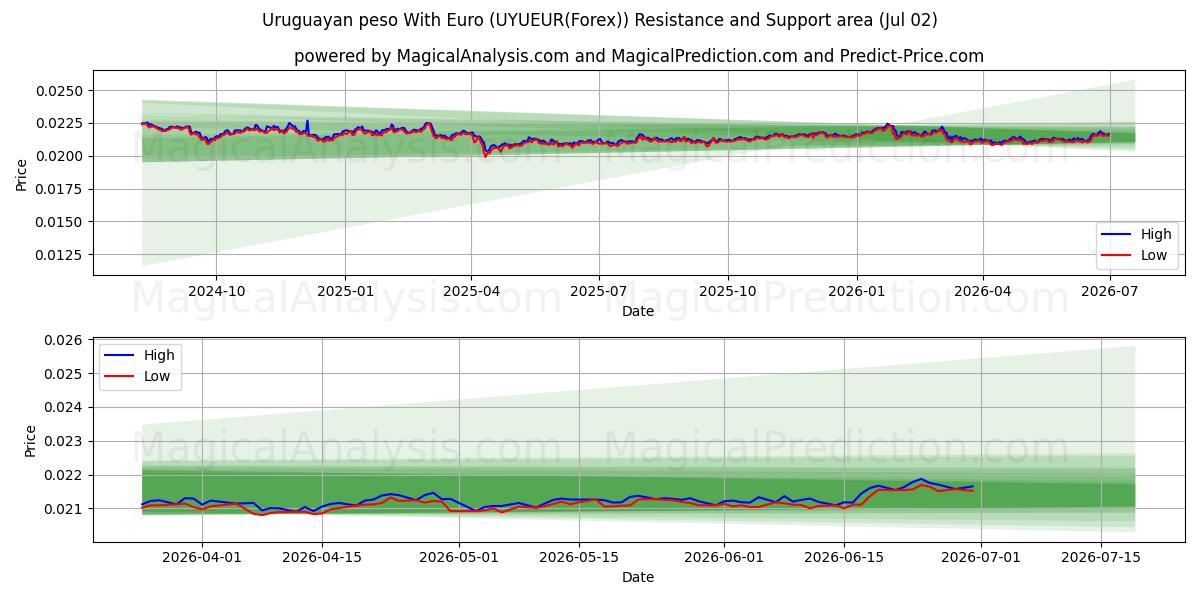Click the 2025-01 tick label
Image resolution: width=1200 pixels, height=600 pixels.
point(345,291)
